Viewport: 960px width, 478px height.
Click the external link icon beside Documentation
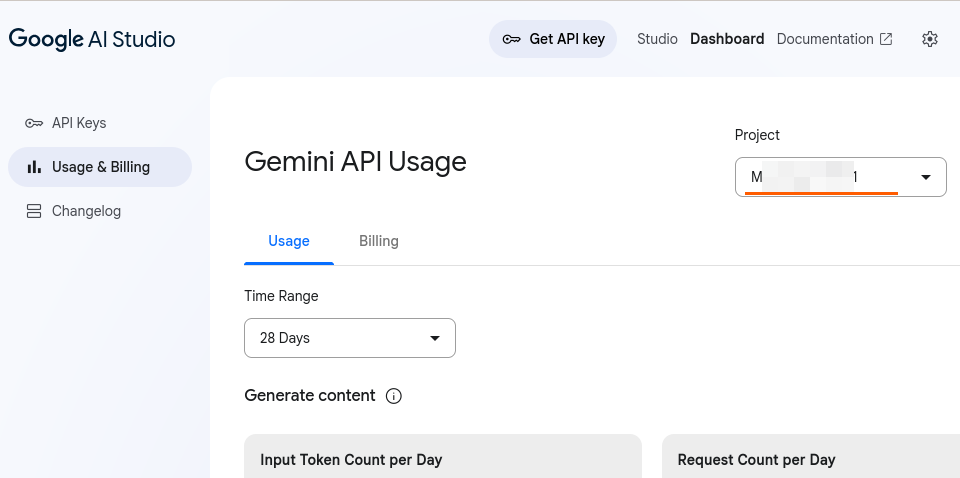coord(885,39)
